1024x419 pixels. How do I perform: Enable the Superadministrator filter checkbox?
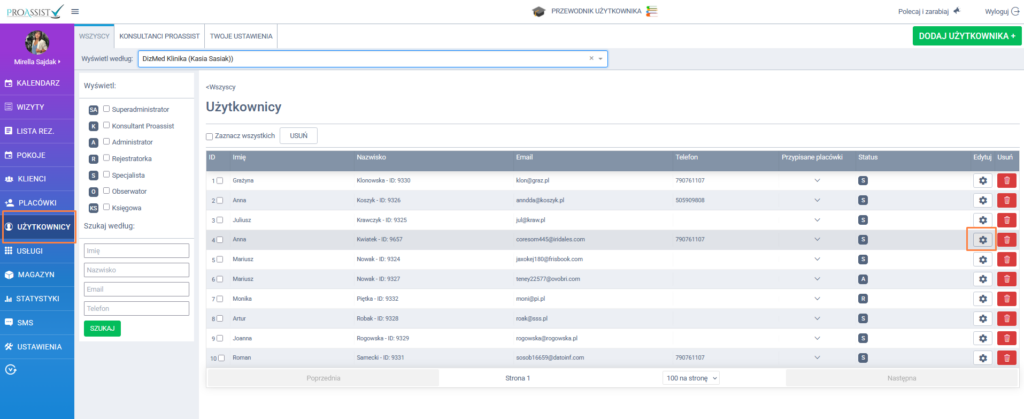[x=106, y=108]
